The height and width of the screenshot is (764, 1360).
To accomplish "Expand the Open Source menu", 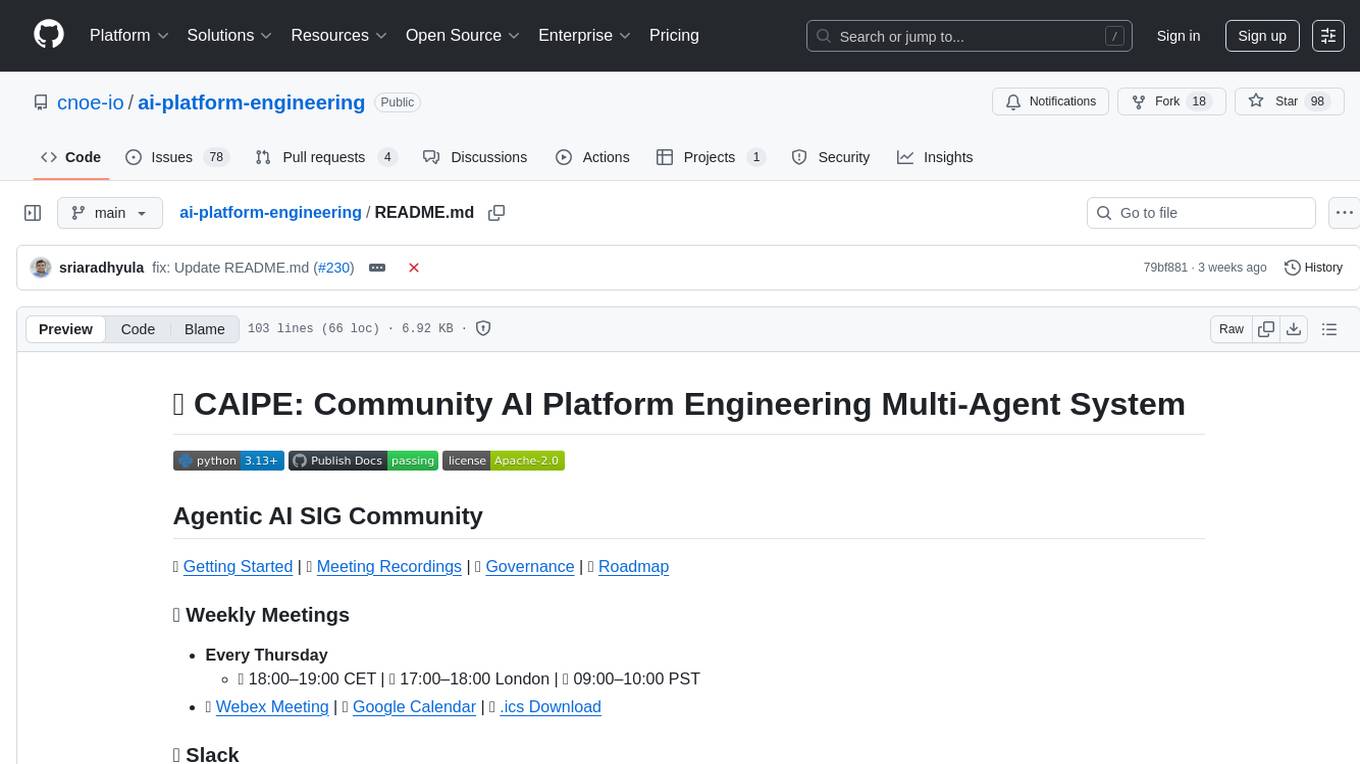I will click(x=462, y=35).
